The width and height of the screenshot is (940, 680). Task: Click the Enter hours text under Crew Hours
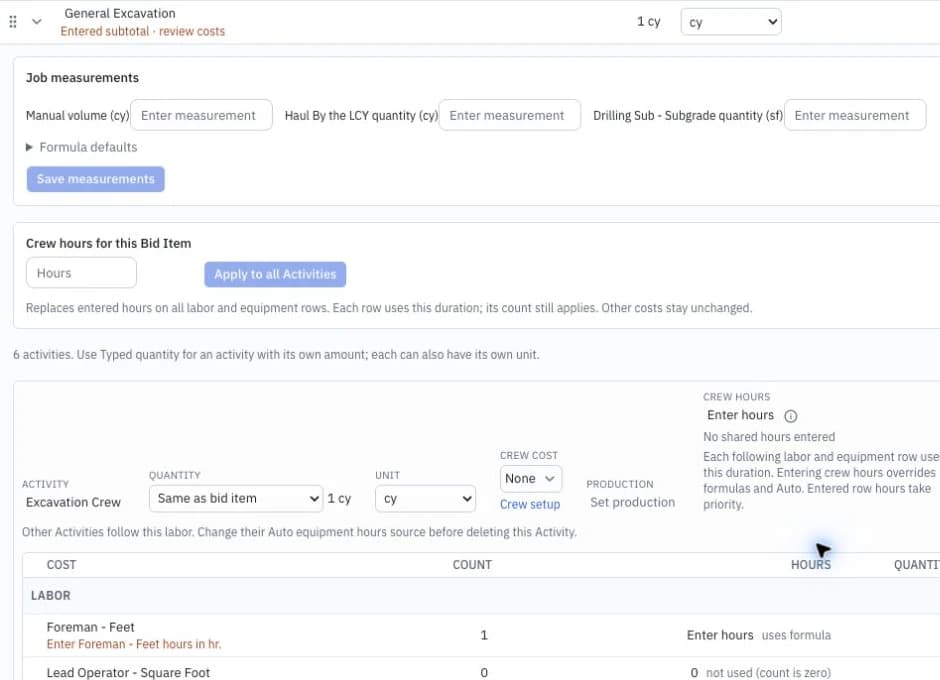(740, 415)
